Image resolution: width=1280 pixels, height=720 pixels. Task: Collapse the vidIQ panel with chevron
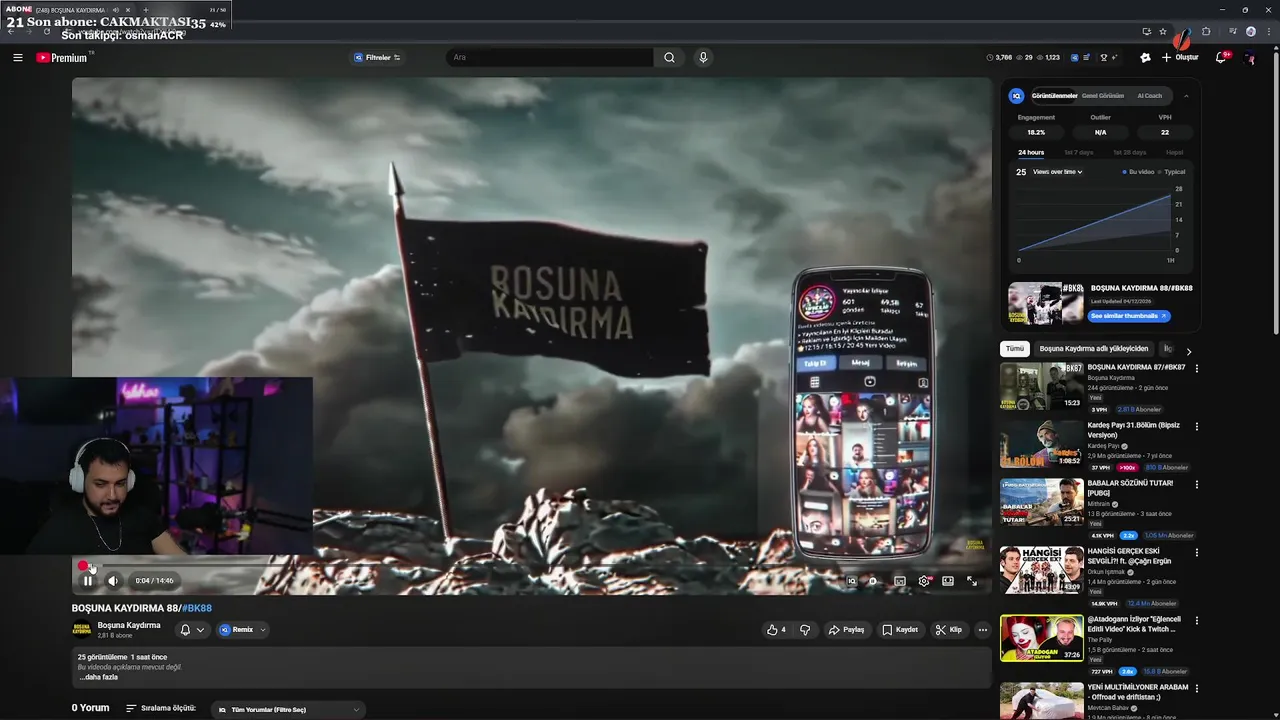pyautogui.click(x=1186, y=96)
